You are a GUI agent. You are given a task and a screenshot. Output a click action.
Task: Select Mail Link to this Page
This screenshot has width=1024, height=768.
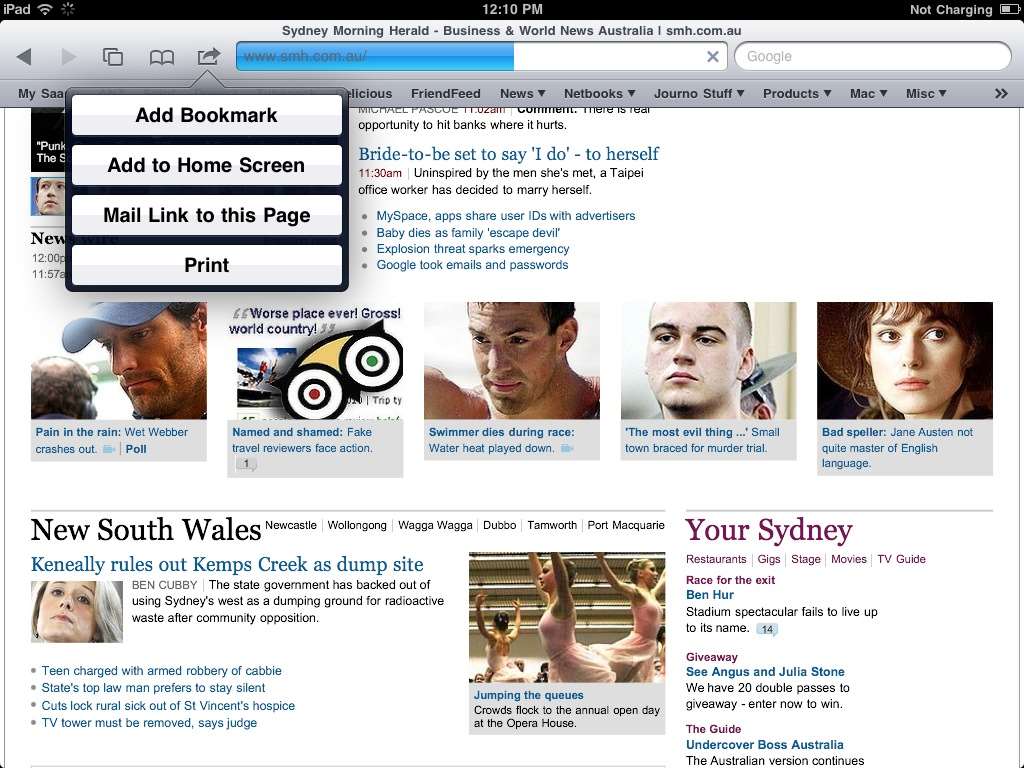tap(206, 215)
